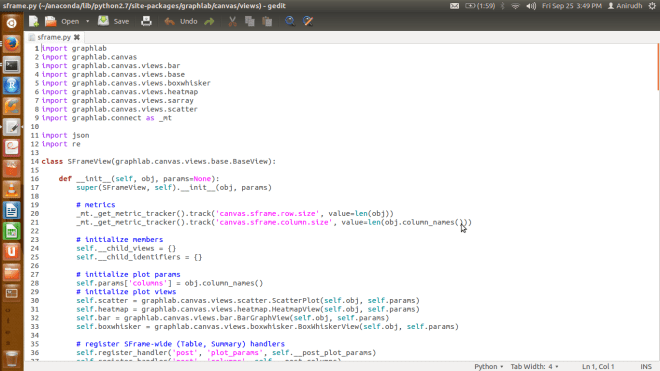Open the sound volume indicator
Viewport: 660px width, 371px height.
tap(531, 6)
